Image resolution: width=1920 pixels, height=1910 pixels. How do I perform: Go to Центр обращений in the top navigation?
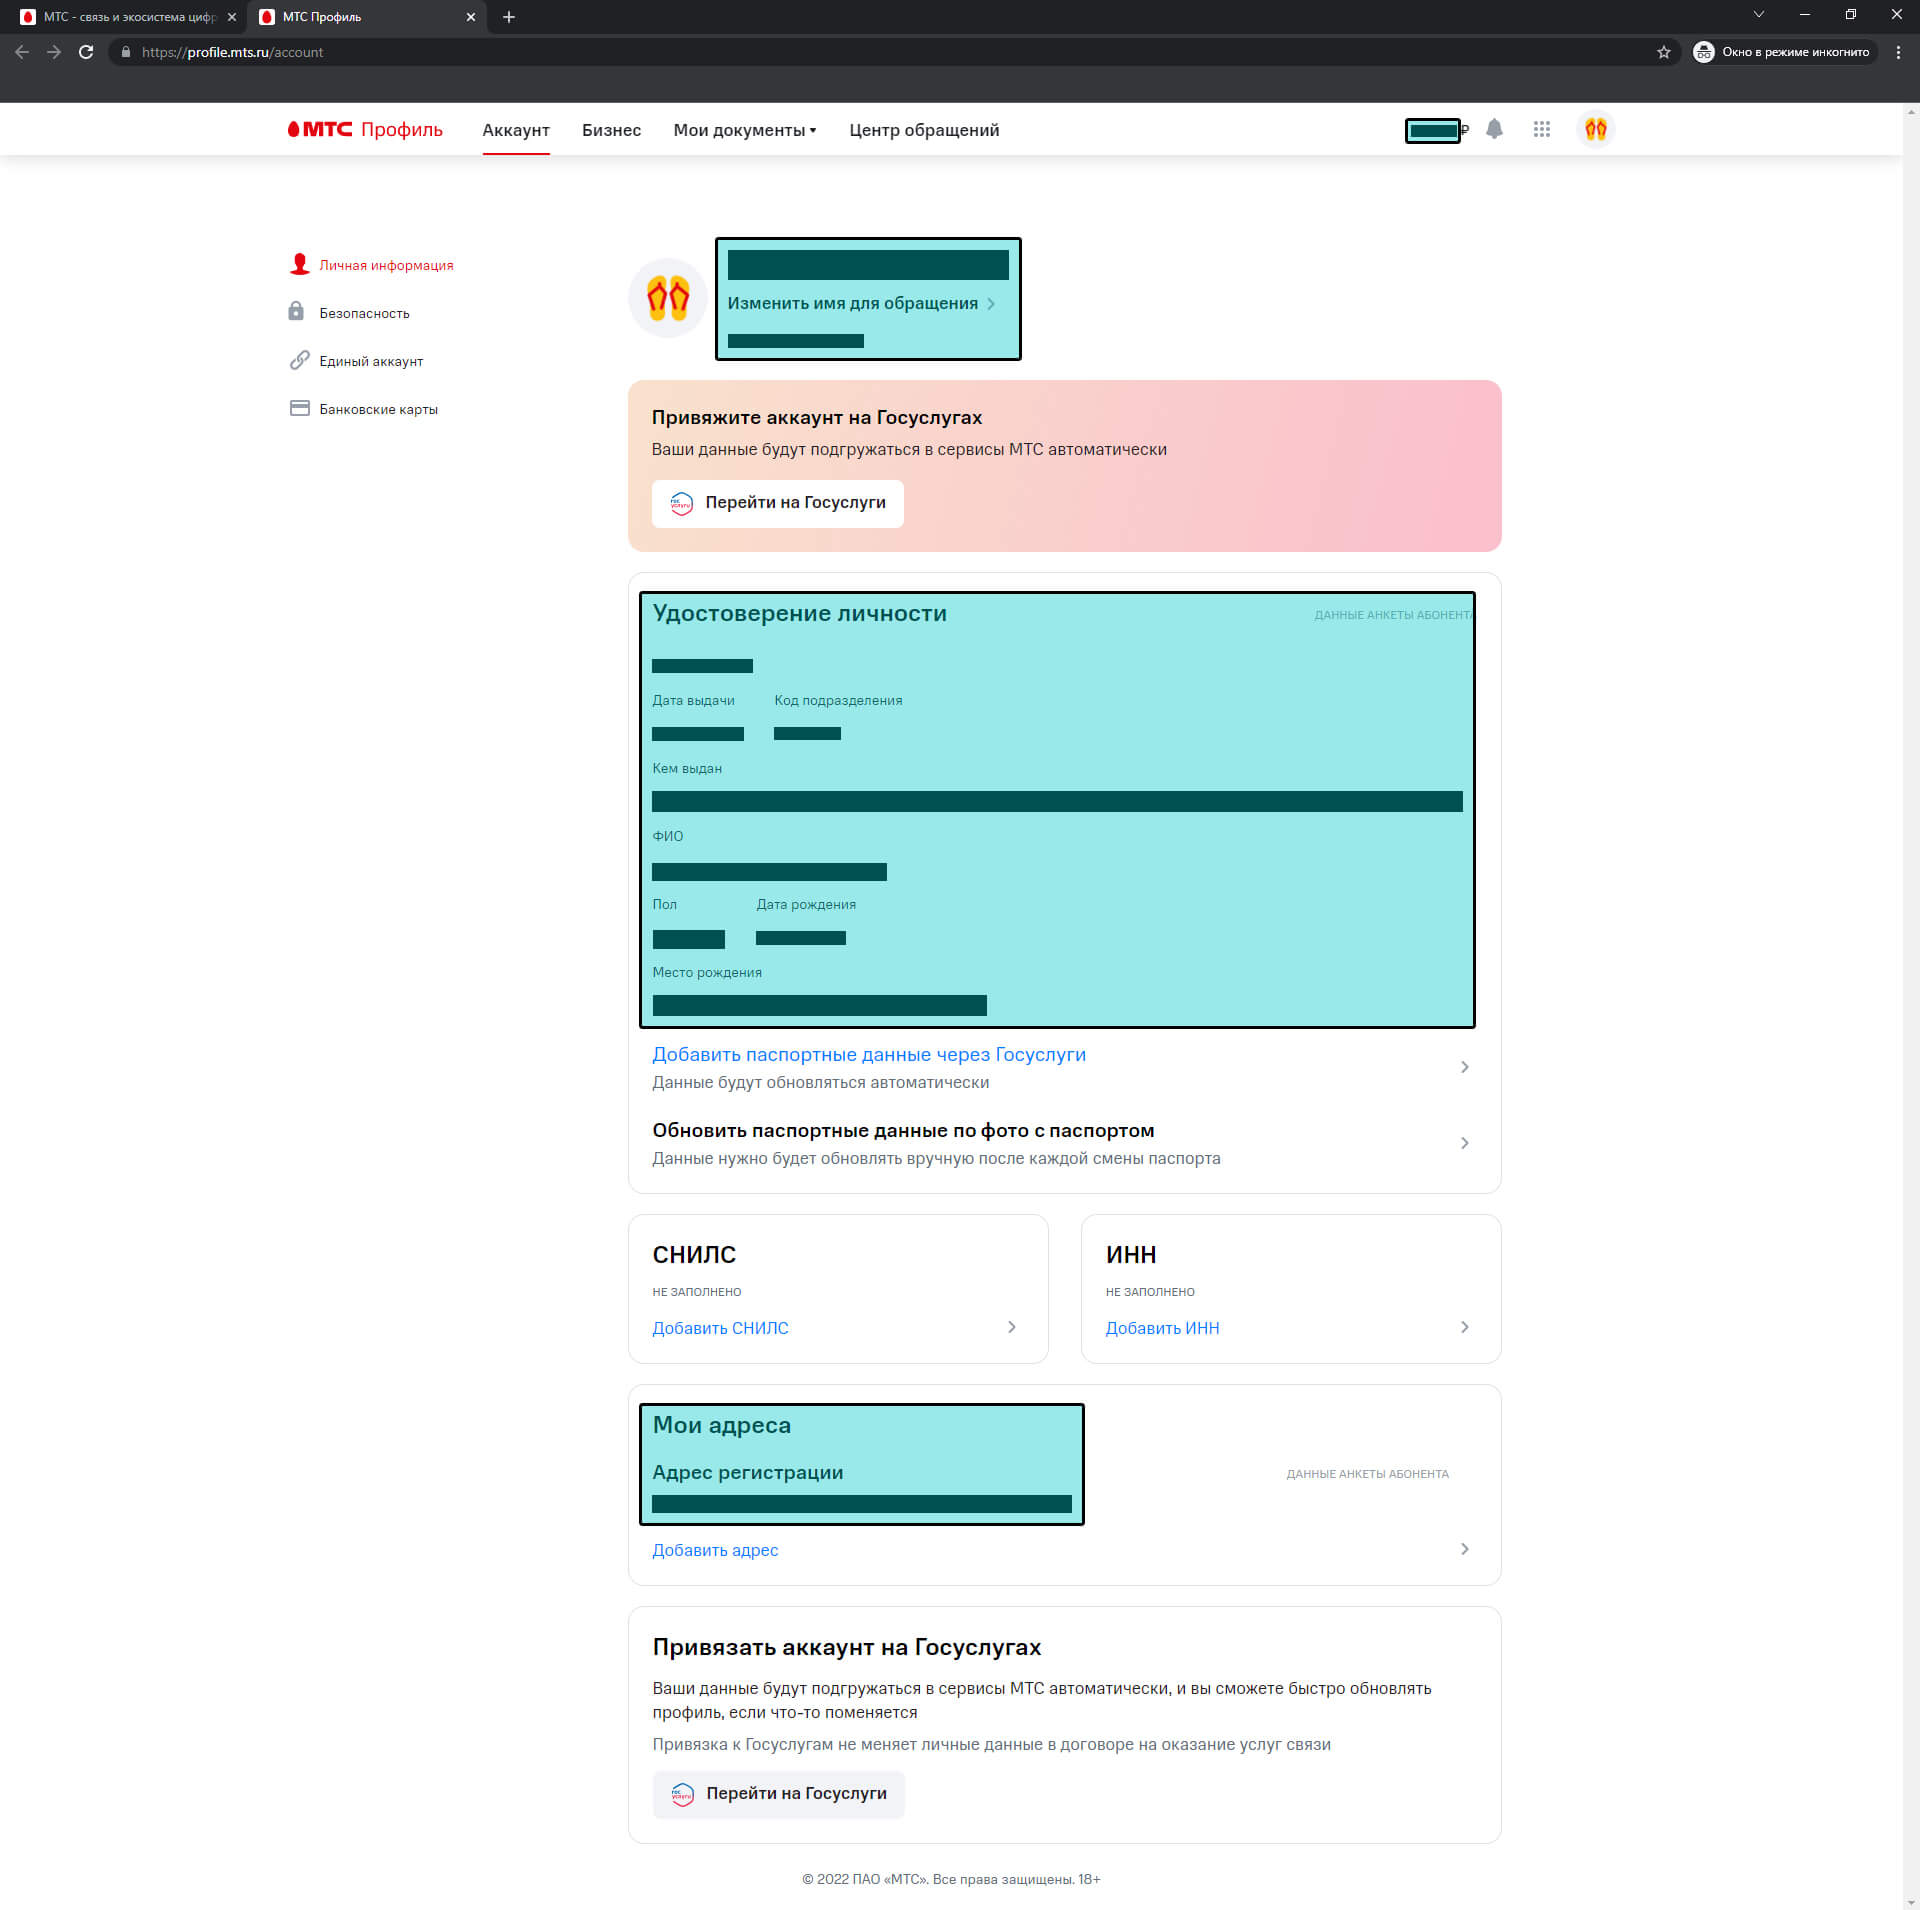tap(923, 130)
